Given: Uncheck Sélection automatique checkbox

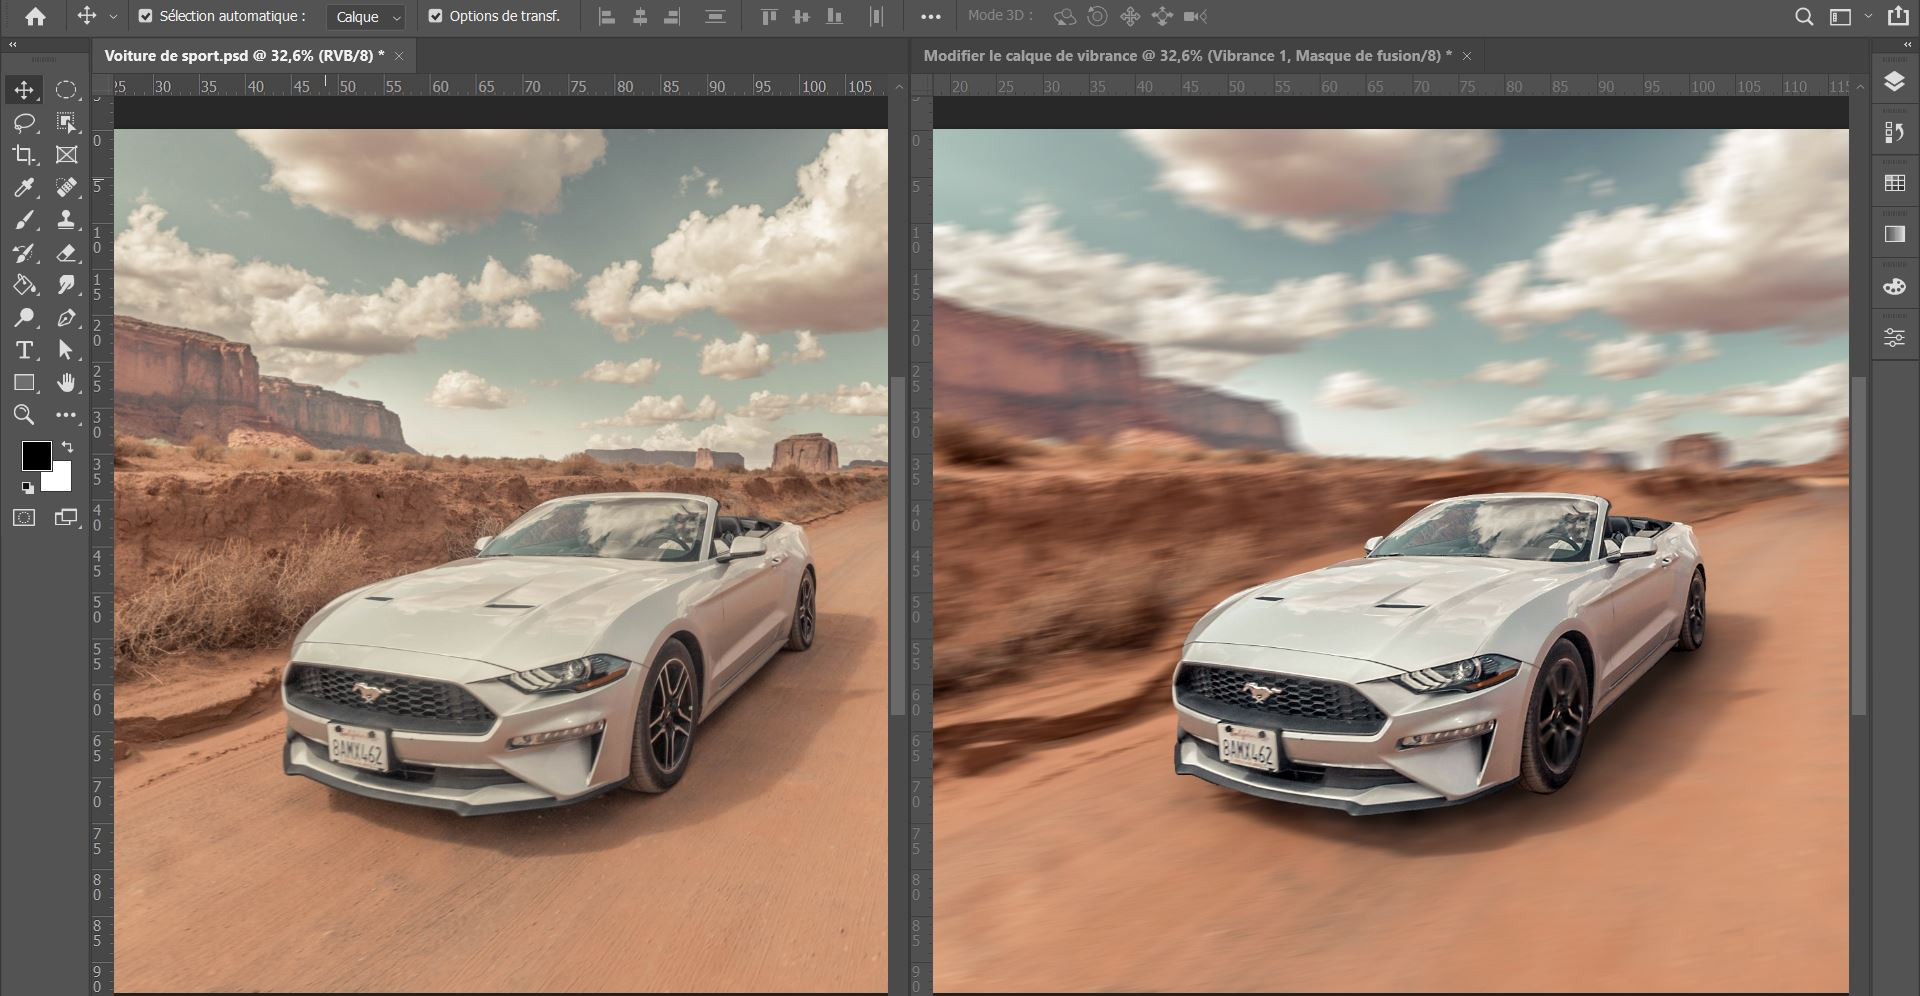Looking at the screenshot, I should click(146, 16).
